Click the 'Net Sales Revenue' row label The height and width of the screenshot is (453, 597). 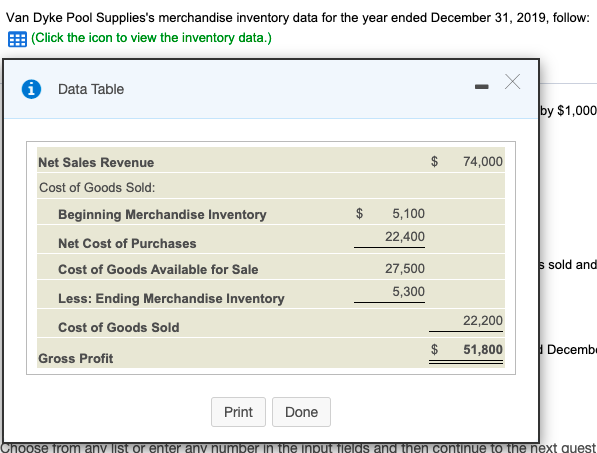96,163
